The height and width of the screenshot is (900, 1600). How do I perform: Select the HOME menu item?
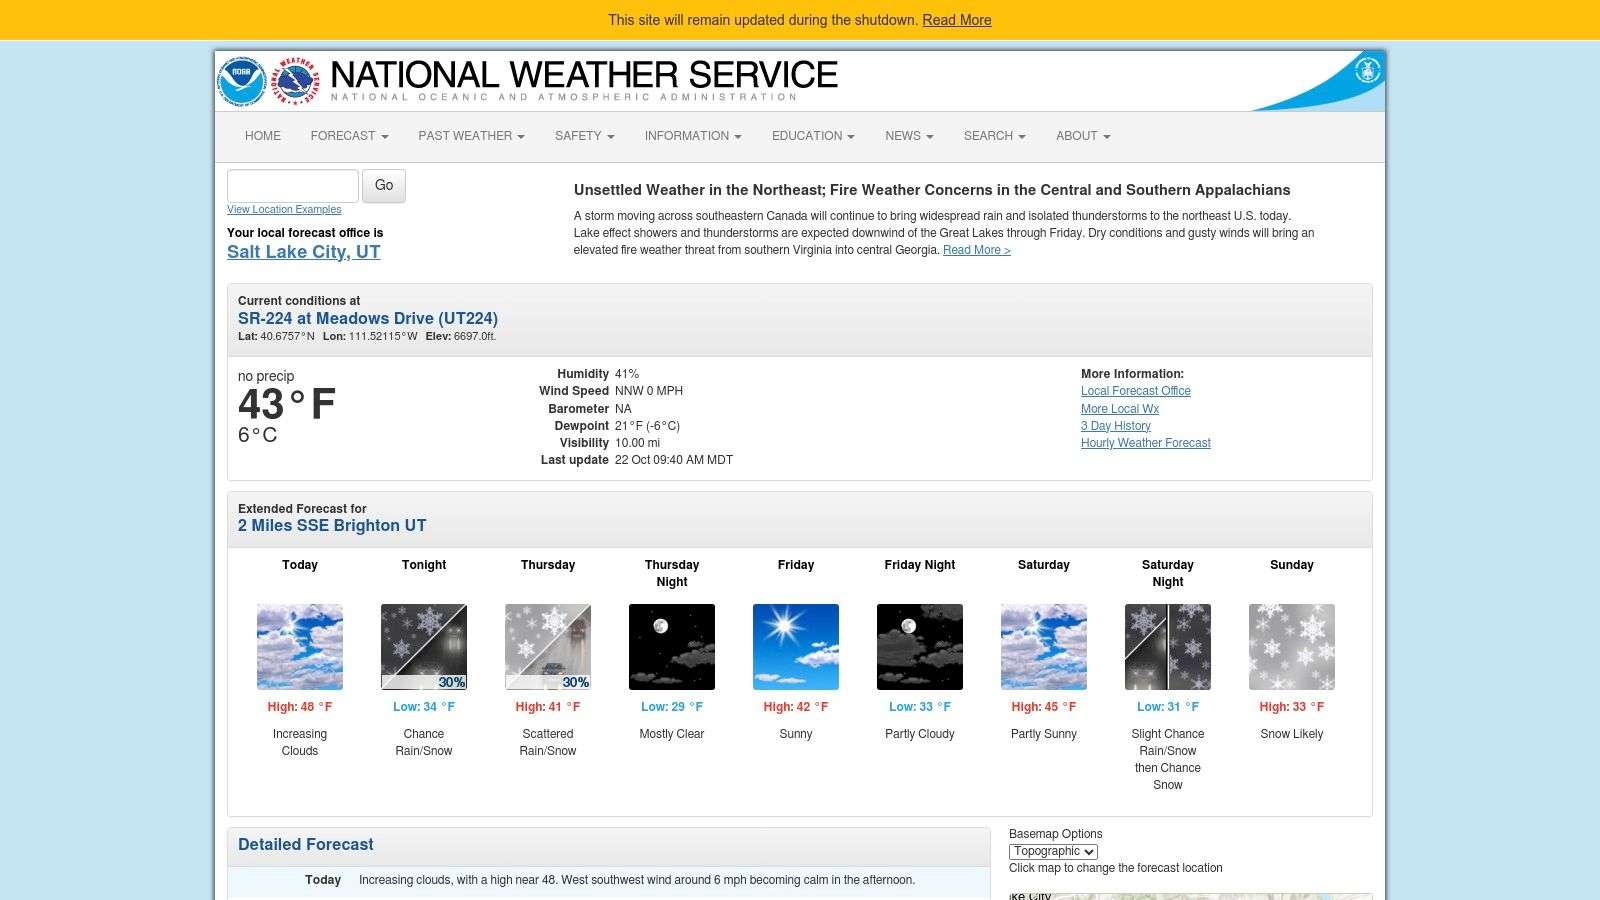pyautogui.click(x=262, y=136)
